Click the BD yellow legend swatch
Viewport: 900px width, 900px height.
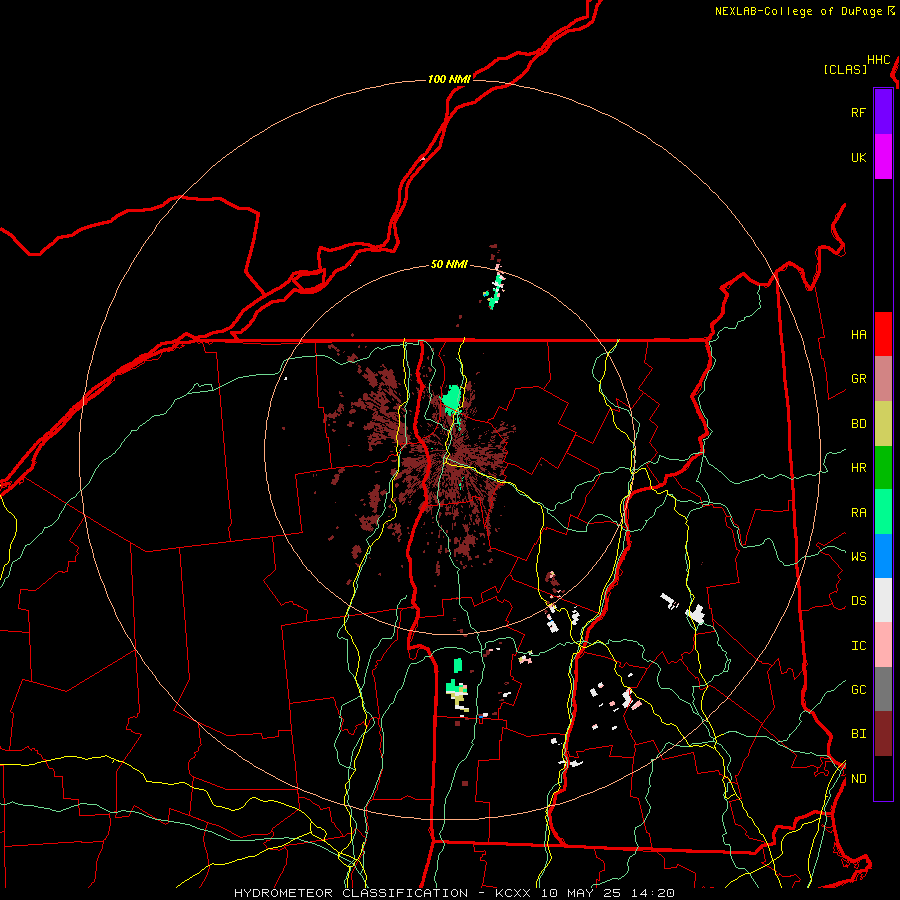click(883, 423)
